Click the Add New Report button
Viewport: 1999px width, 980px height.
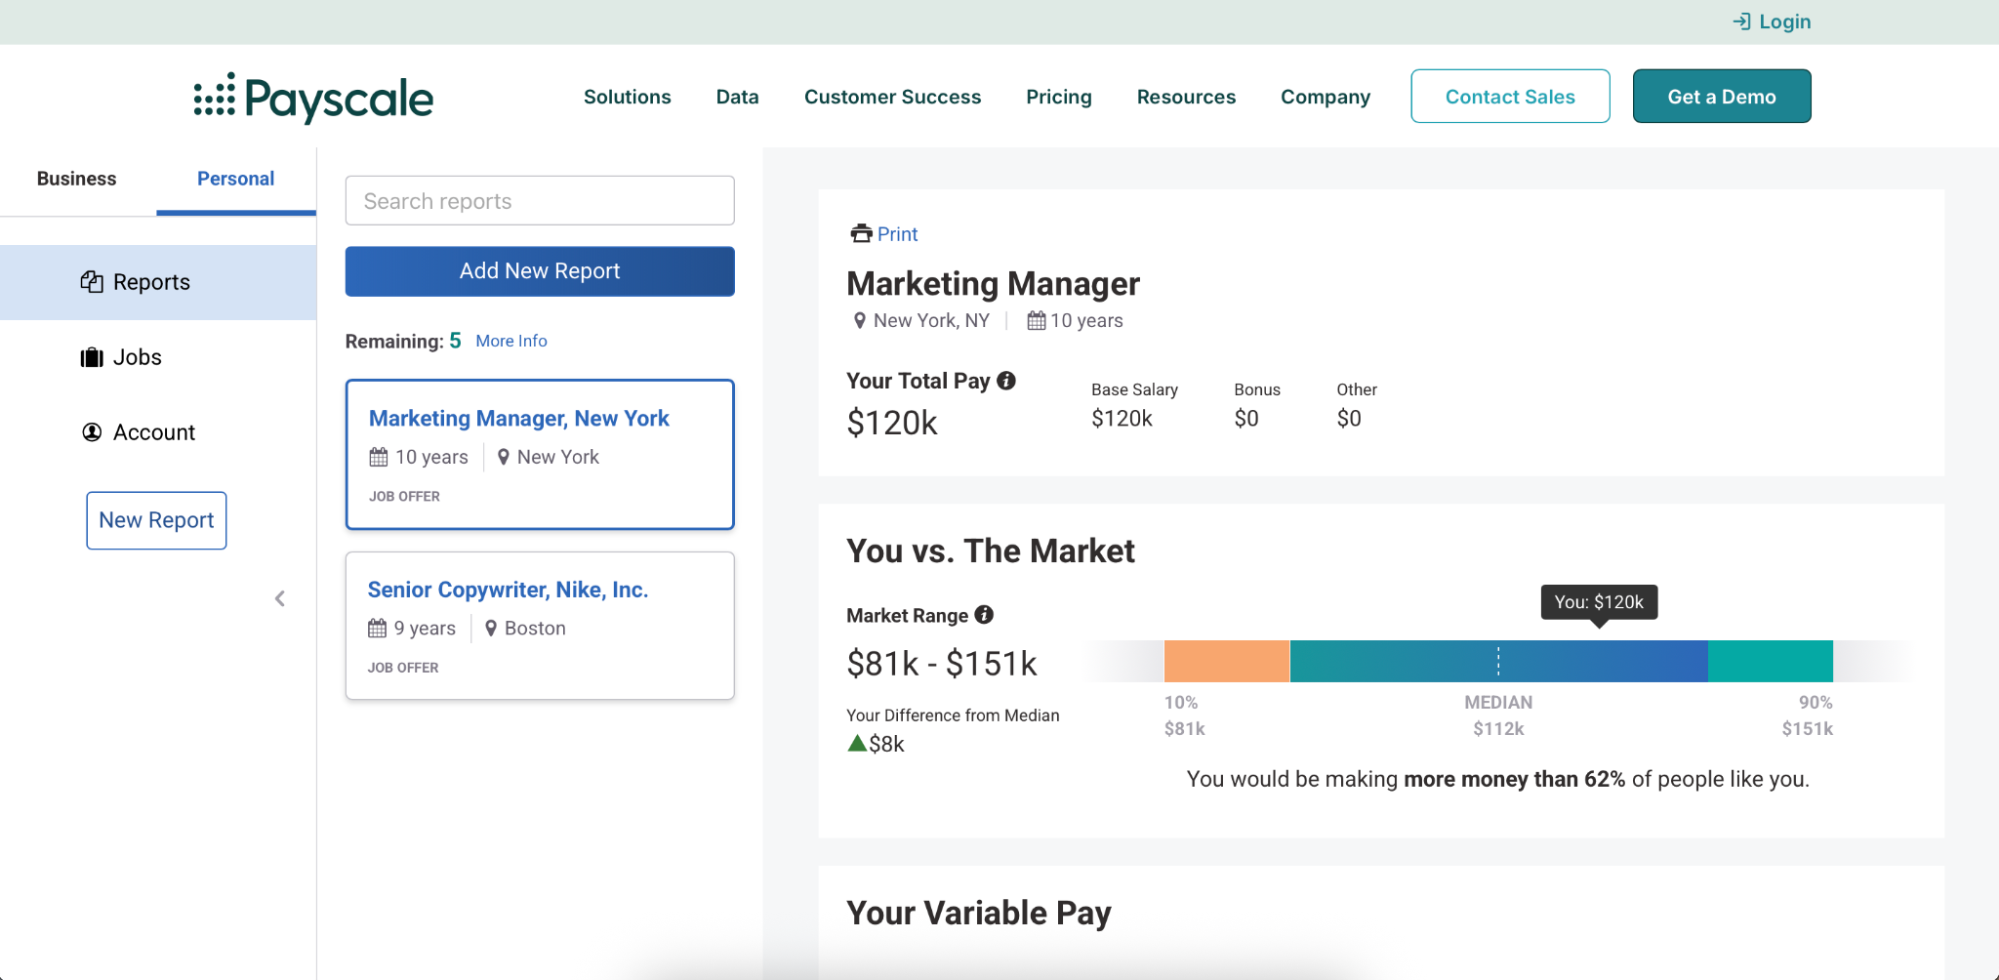point(540,271)
